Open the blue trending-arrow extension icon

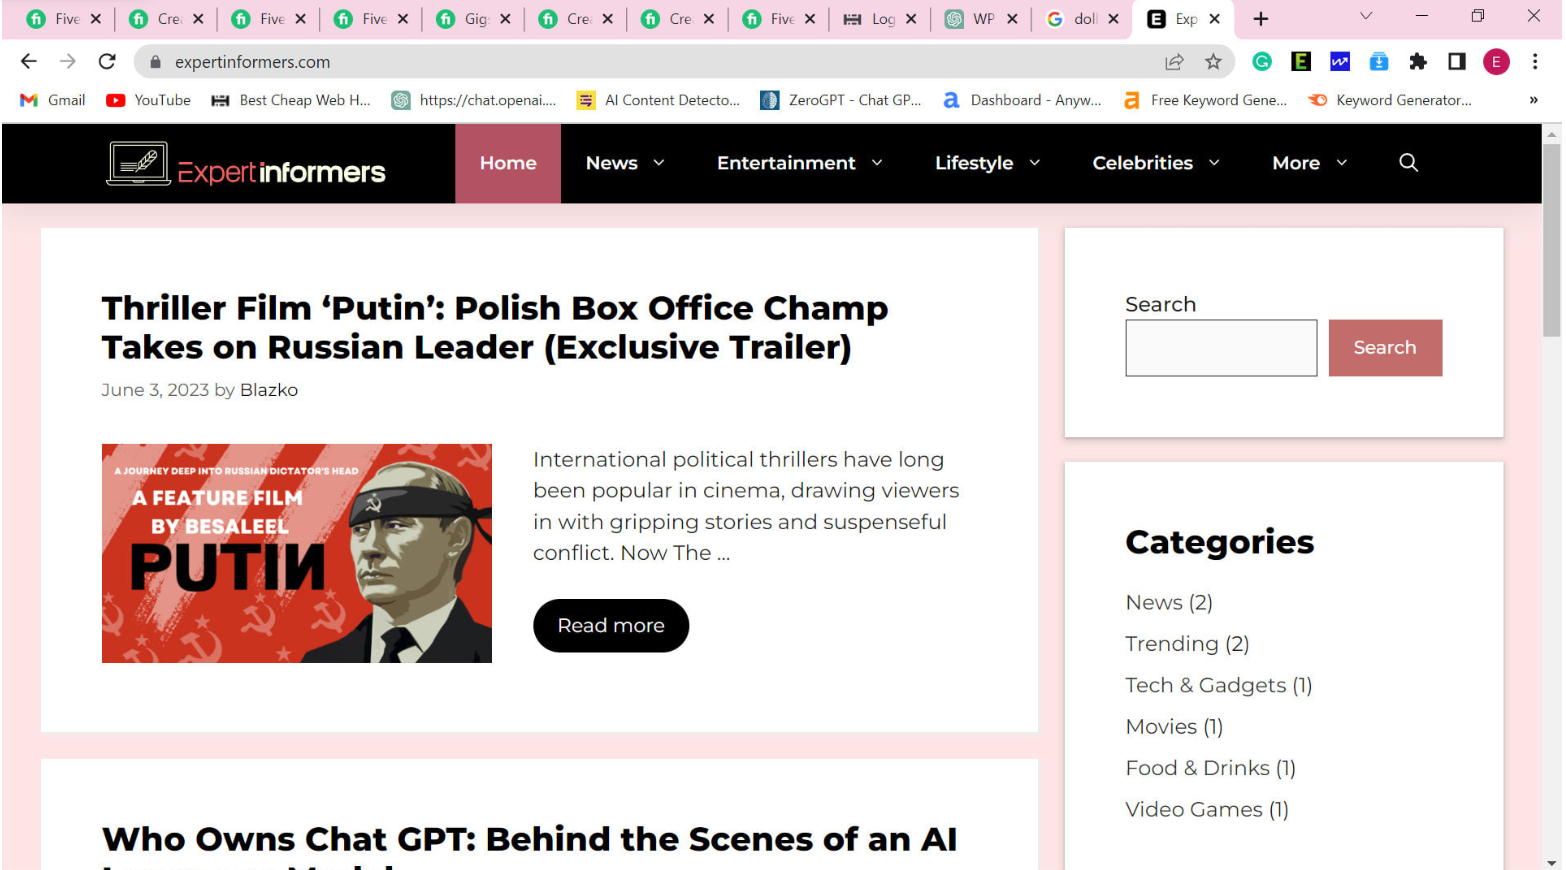tap(1339, 61)
